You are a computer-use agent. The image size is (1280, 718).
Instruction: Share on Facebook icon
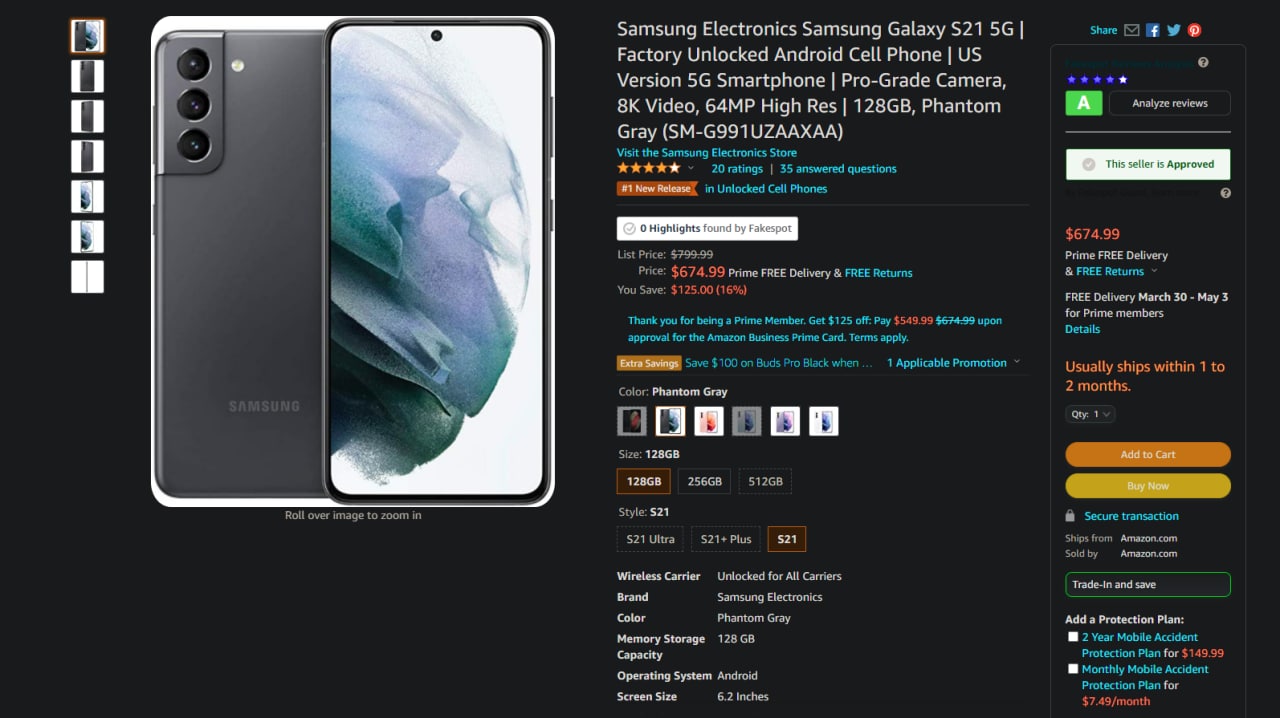tap(1153, 30)
